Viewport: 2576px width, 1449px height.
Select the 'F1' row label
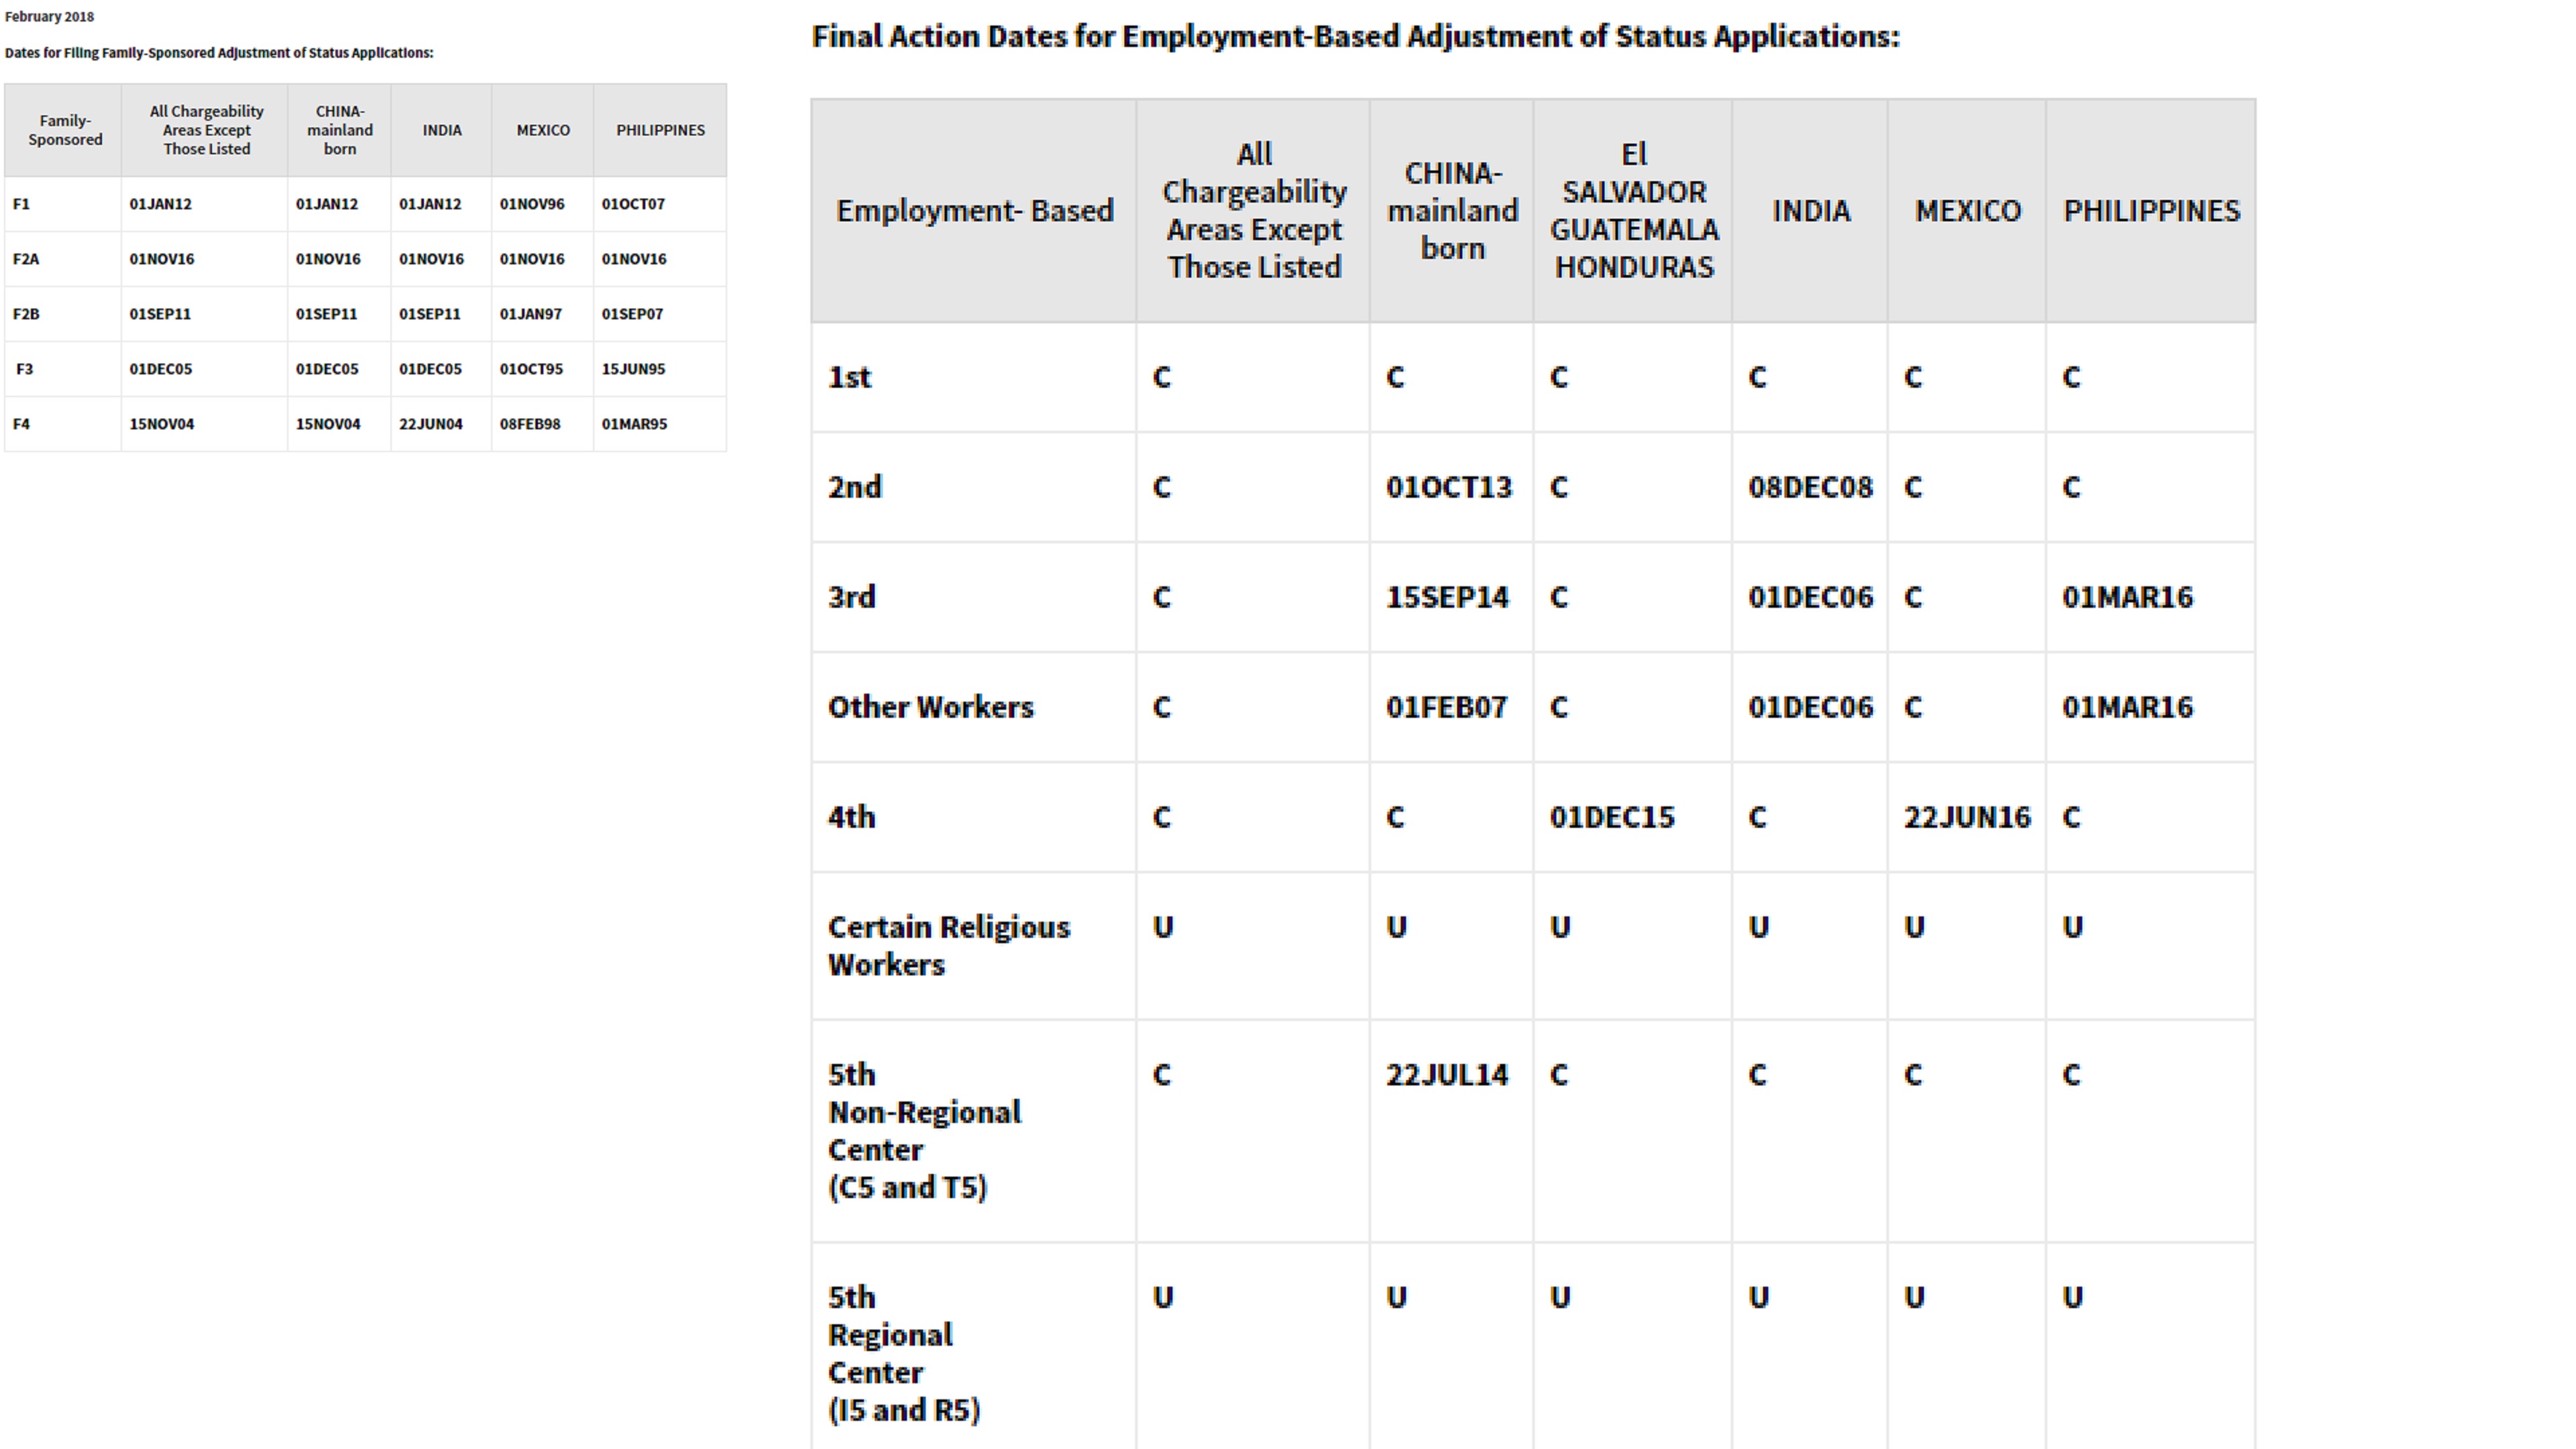(x=21, y=204)
